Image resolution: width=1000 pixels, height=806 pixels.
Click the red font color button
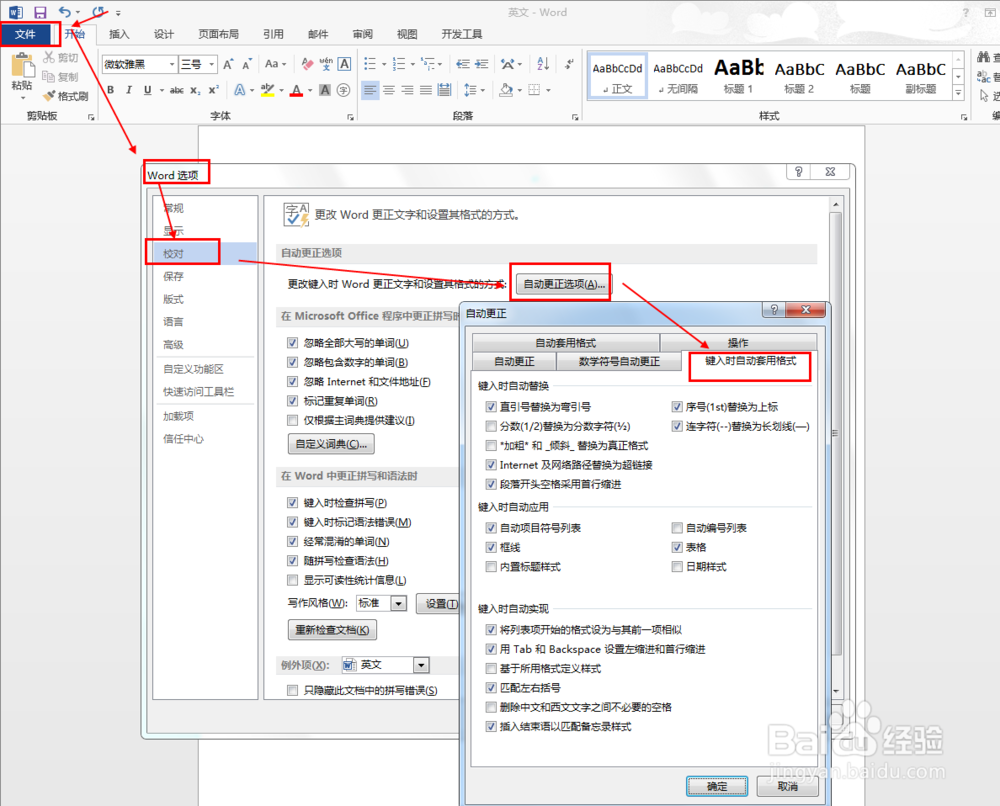tap(297, 90)
